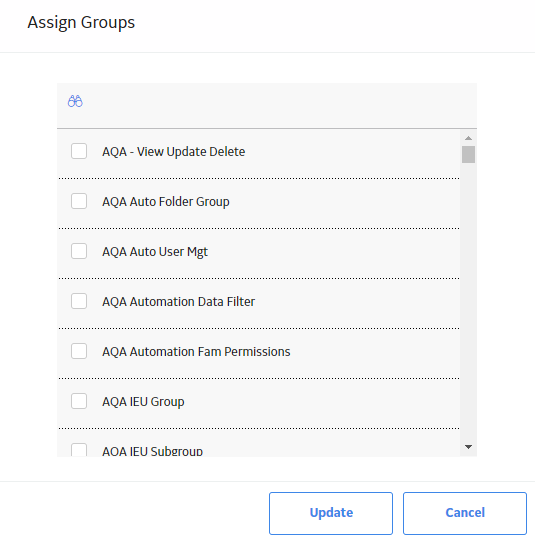Click the scrollbar up arrow
This screenshot has height=542, width=535.
(x=468, y=138)
